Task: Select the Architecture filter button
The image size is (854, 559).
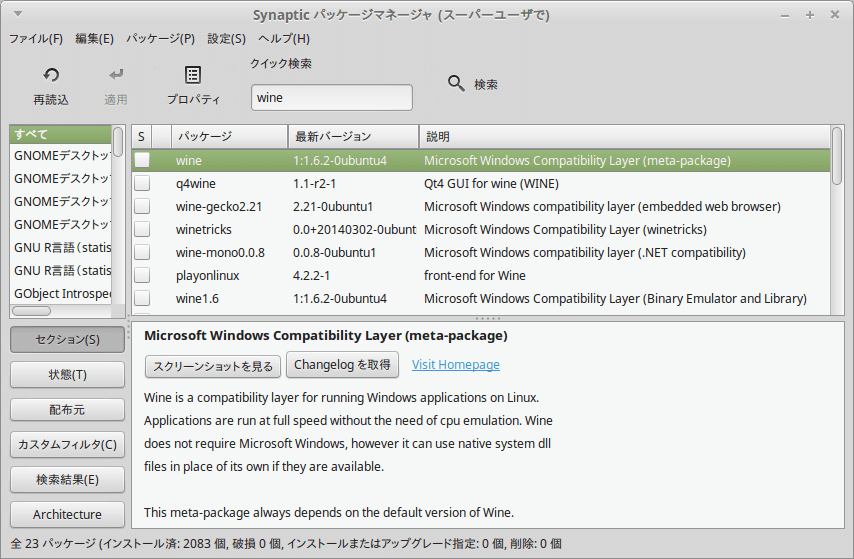Action: [67, 514]
